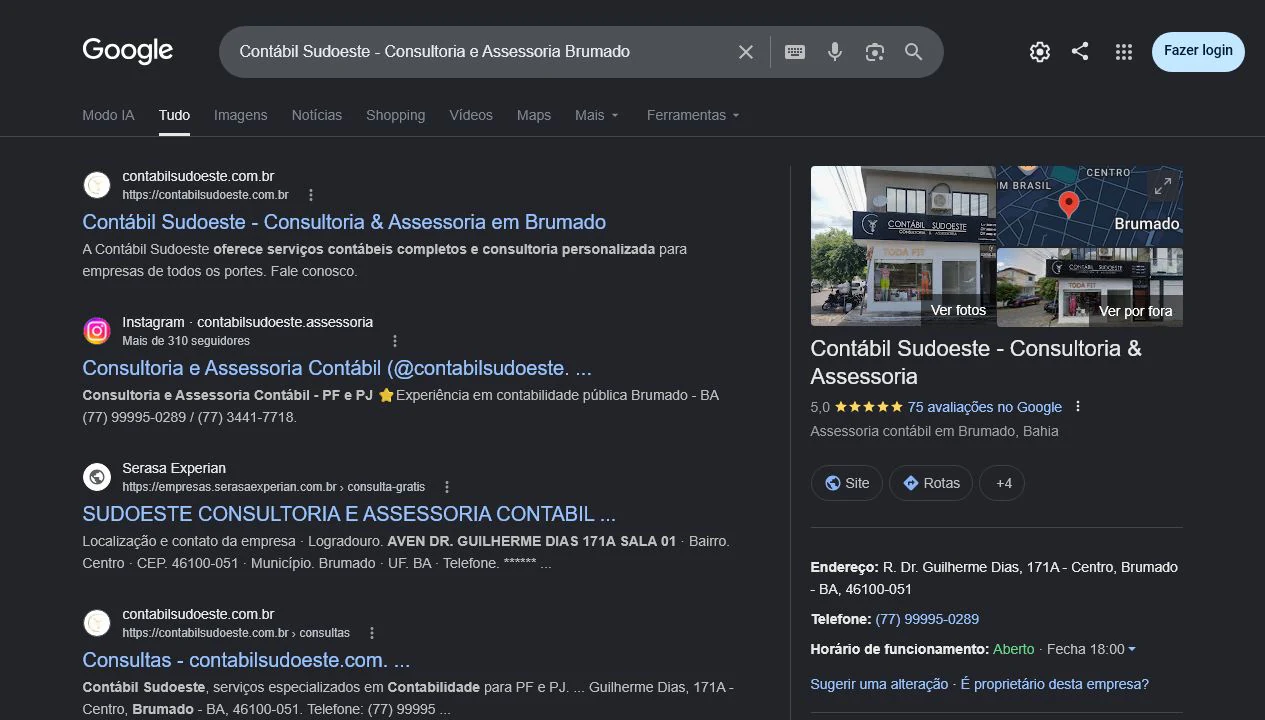Start voice search with the microphone icon
This screenshot has height=720, width=1265.
click(x=835, y=52)
